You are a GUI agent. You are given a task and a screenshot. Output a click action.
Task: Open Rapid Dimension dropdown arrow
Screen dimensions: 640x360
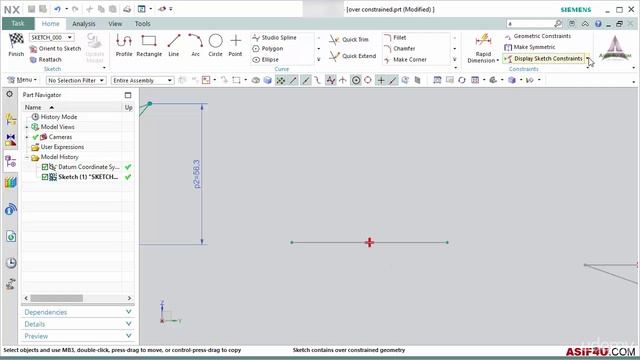(x=498, y=60)
